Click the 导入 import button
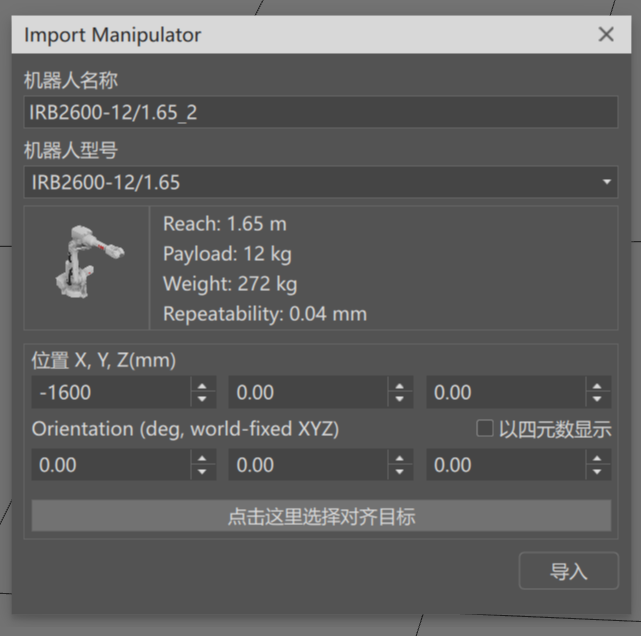The width and height of the screenshot is (641, 636). [569, 571]
